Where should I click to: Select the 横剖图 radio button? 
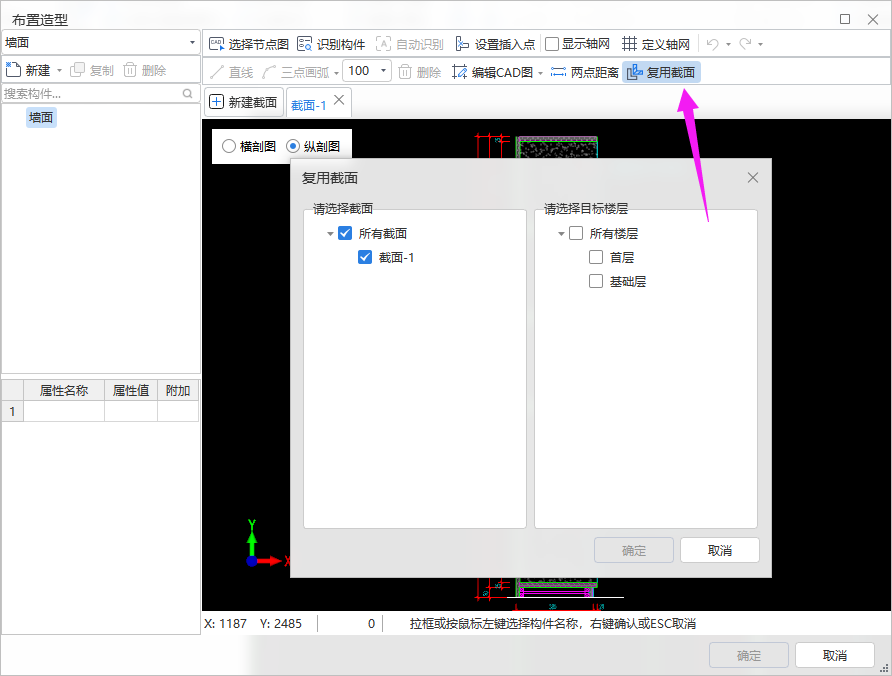(229, 146)
